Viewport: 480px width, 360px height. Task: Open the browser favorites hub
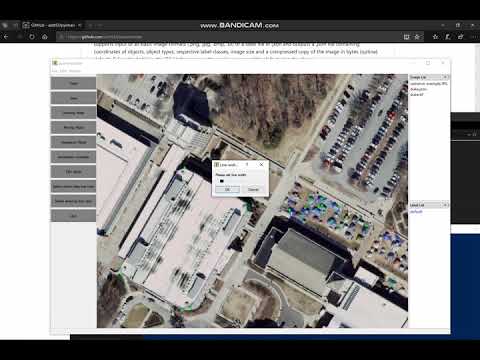(x=435, y=37)
